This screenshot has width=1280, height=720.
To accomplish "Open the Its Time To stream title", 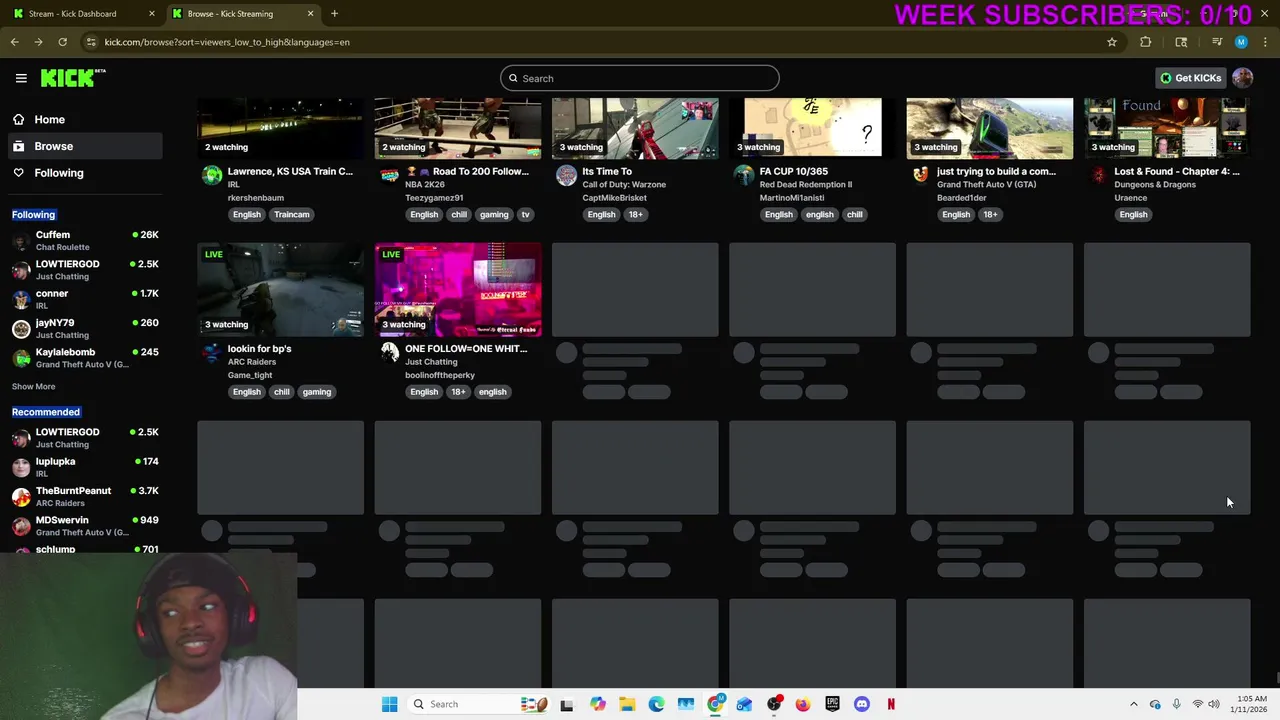I will click(607, 171).
